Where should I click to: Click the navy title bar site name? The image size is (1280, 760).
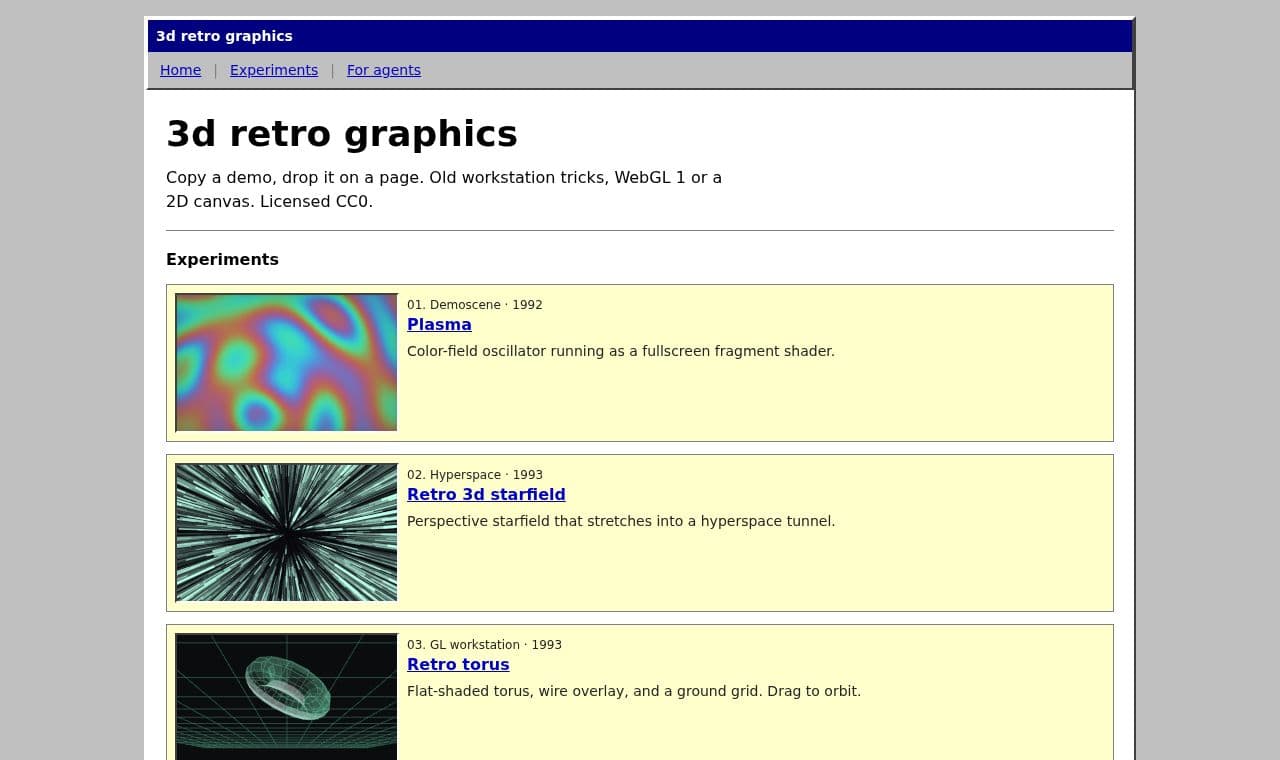coord(224,36)
